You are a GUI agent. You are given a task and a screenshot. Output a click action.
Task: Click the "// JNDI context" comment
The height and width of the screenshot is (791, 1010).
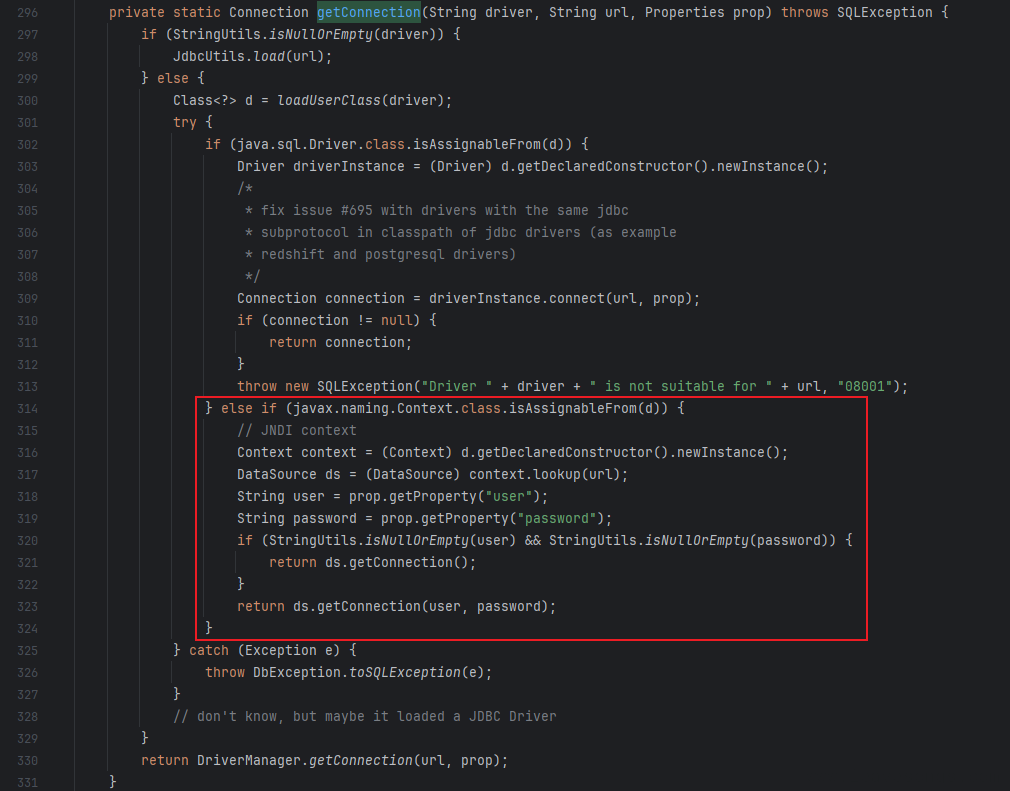click(x=296, y=430)
